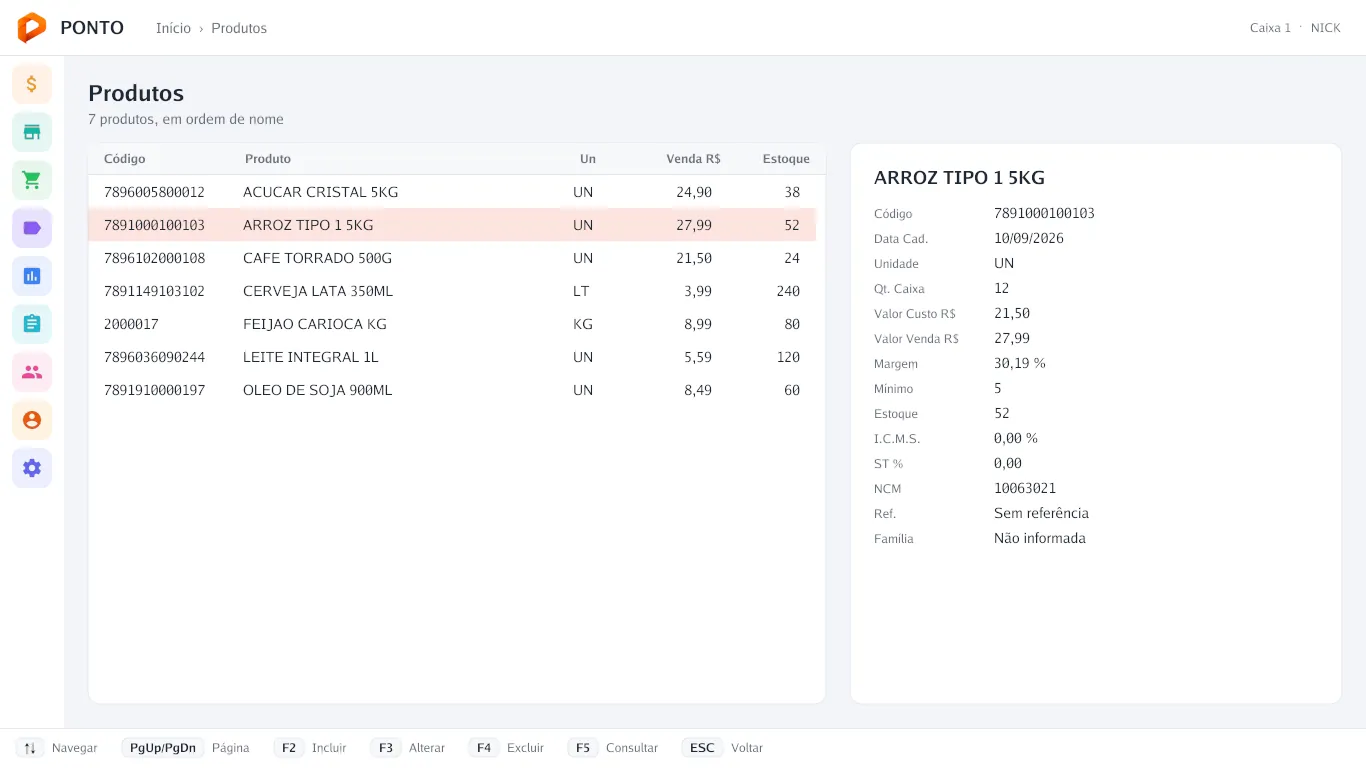Click the Venda R$ column header

(x=694, y=159)
